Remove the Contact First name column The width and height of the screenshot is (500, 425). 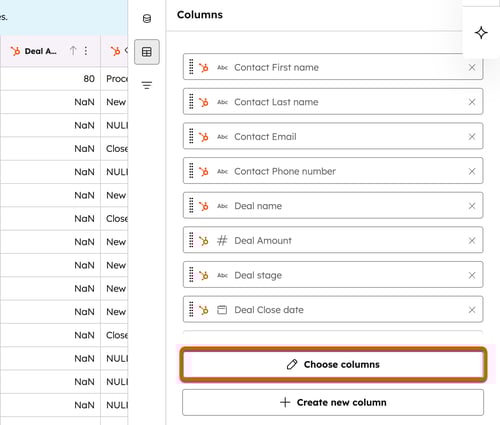(472, 67)
